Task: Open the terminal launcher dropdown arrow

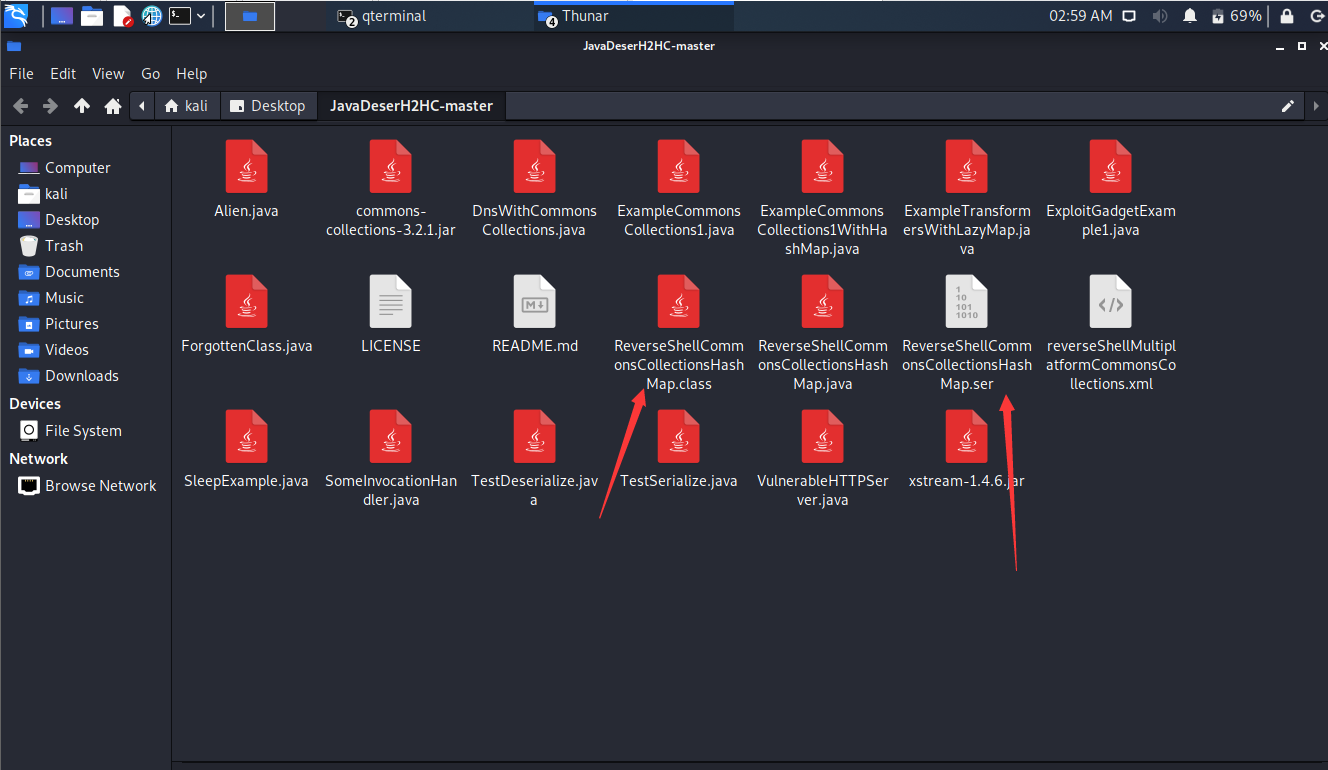Action: 201,16
